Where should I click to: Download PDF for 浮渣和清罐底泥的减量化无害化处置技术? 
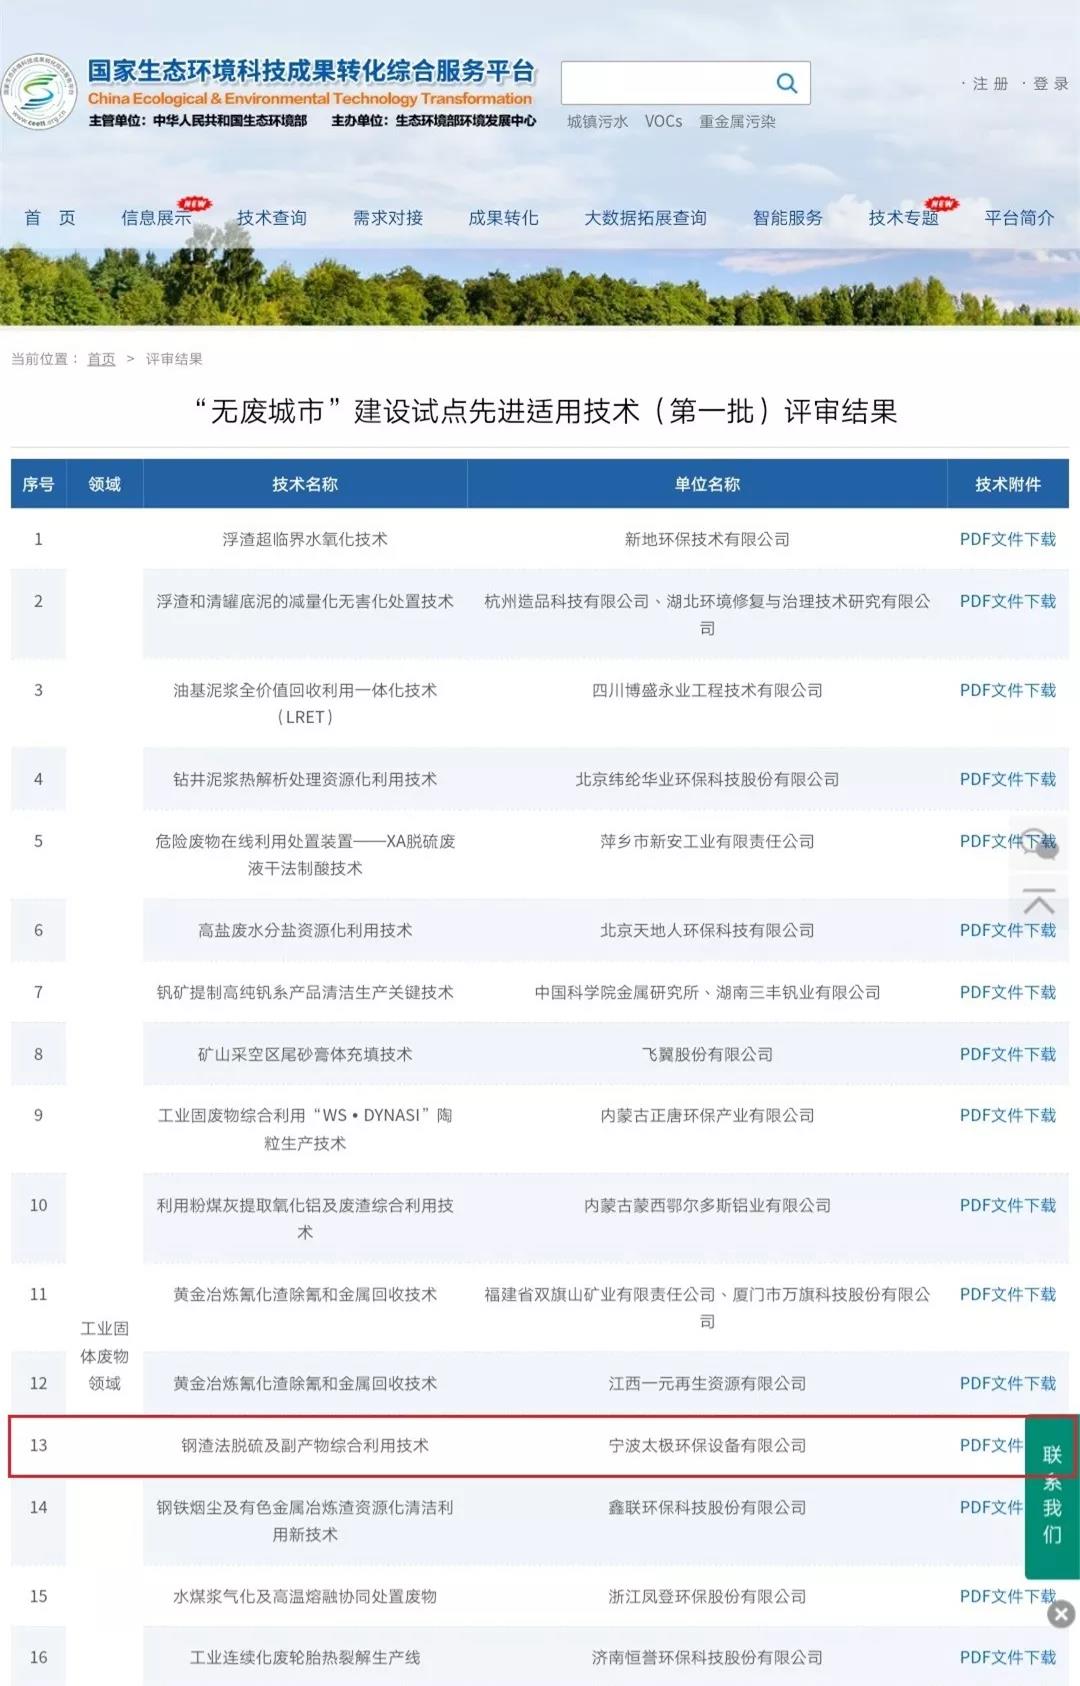1008,601
